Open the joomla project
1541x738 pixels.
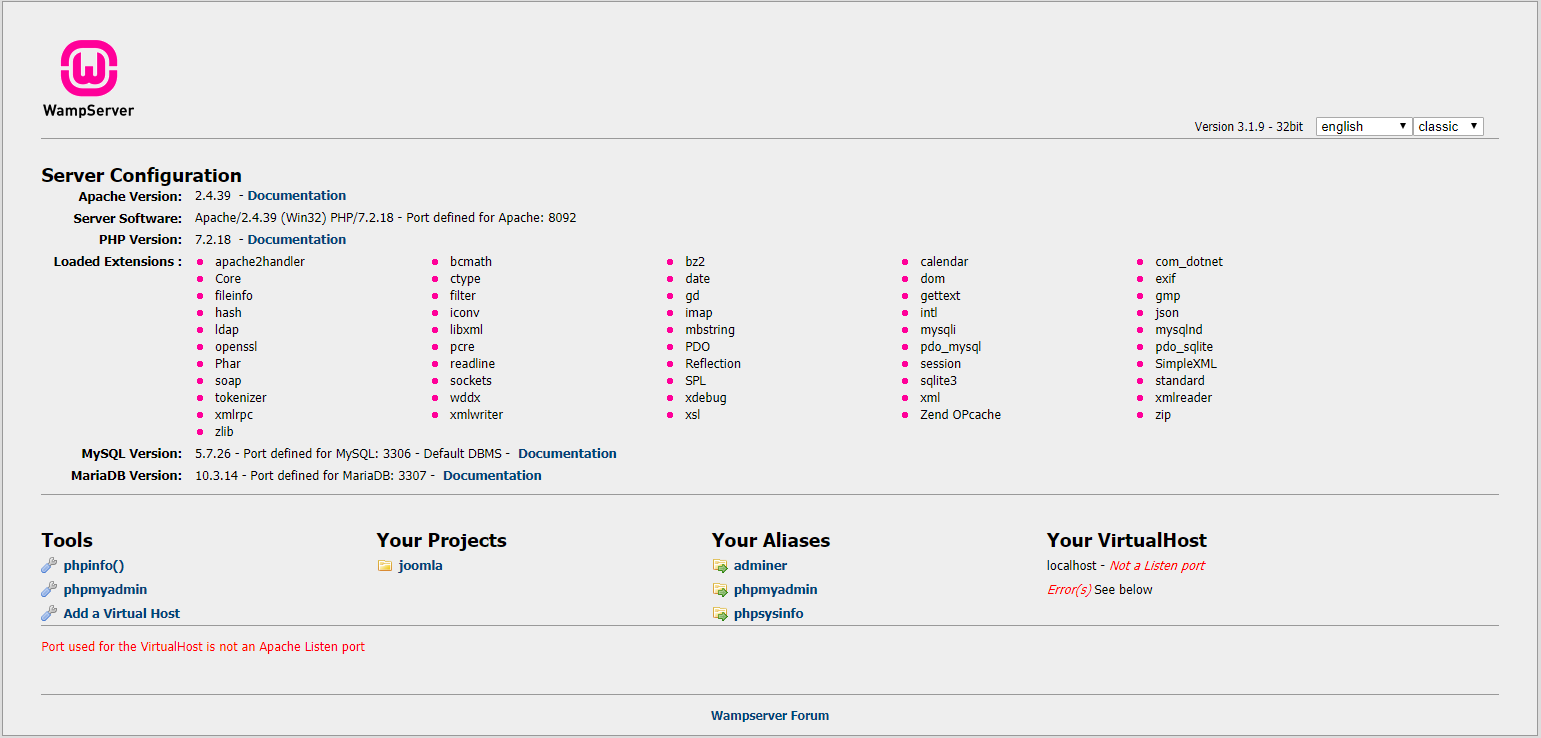coord(420,566)
